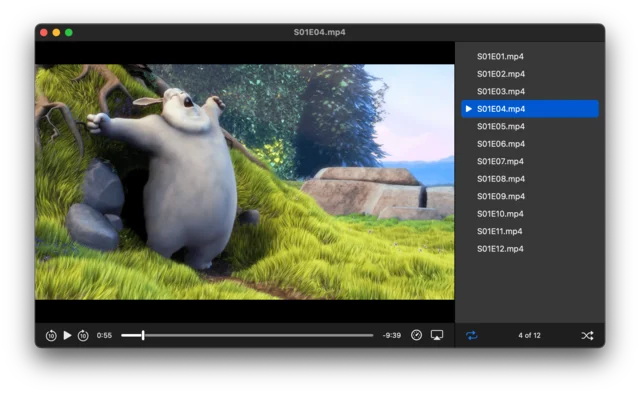Skip back 10 seconds
Image resolution: width=640 pixels, height=394 pixels.
click(x=51, y=336)
